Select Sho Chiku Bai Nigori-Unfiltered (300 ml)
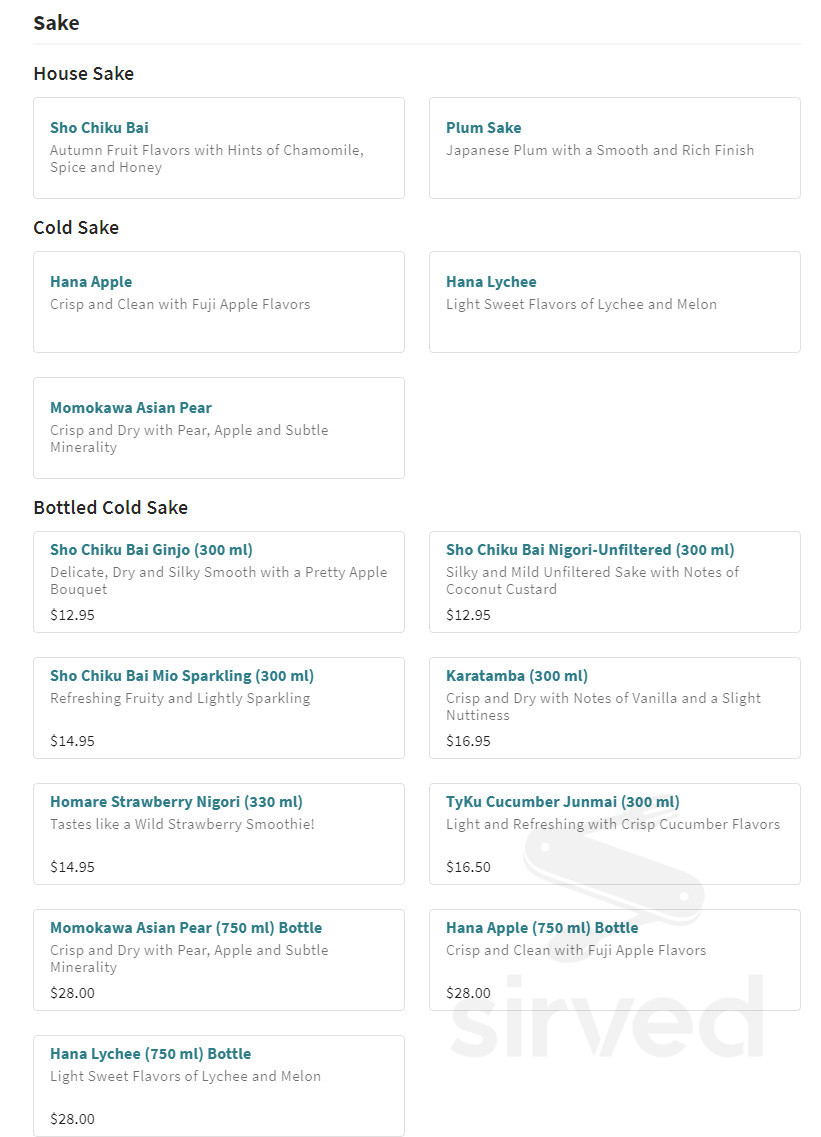 [590, 550]
